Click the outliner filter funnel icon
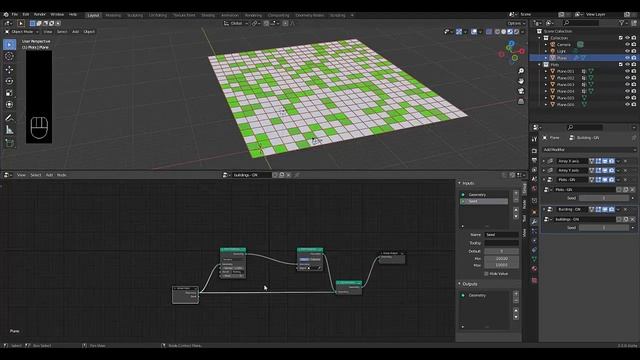The height and width of the screenshot is (360, 640). pyautogui.click(x=622, y=23)
